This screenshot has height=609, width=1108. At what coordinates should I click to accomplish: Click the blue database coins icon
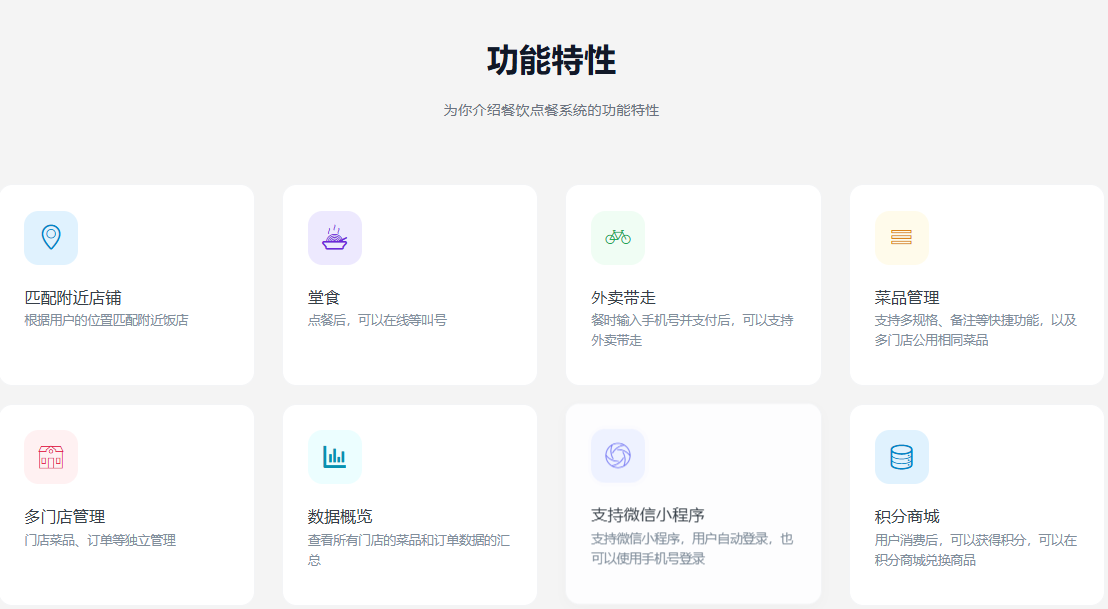(x=901, y=457)
